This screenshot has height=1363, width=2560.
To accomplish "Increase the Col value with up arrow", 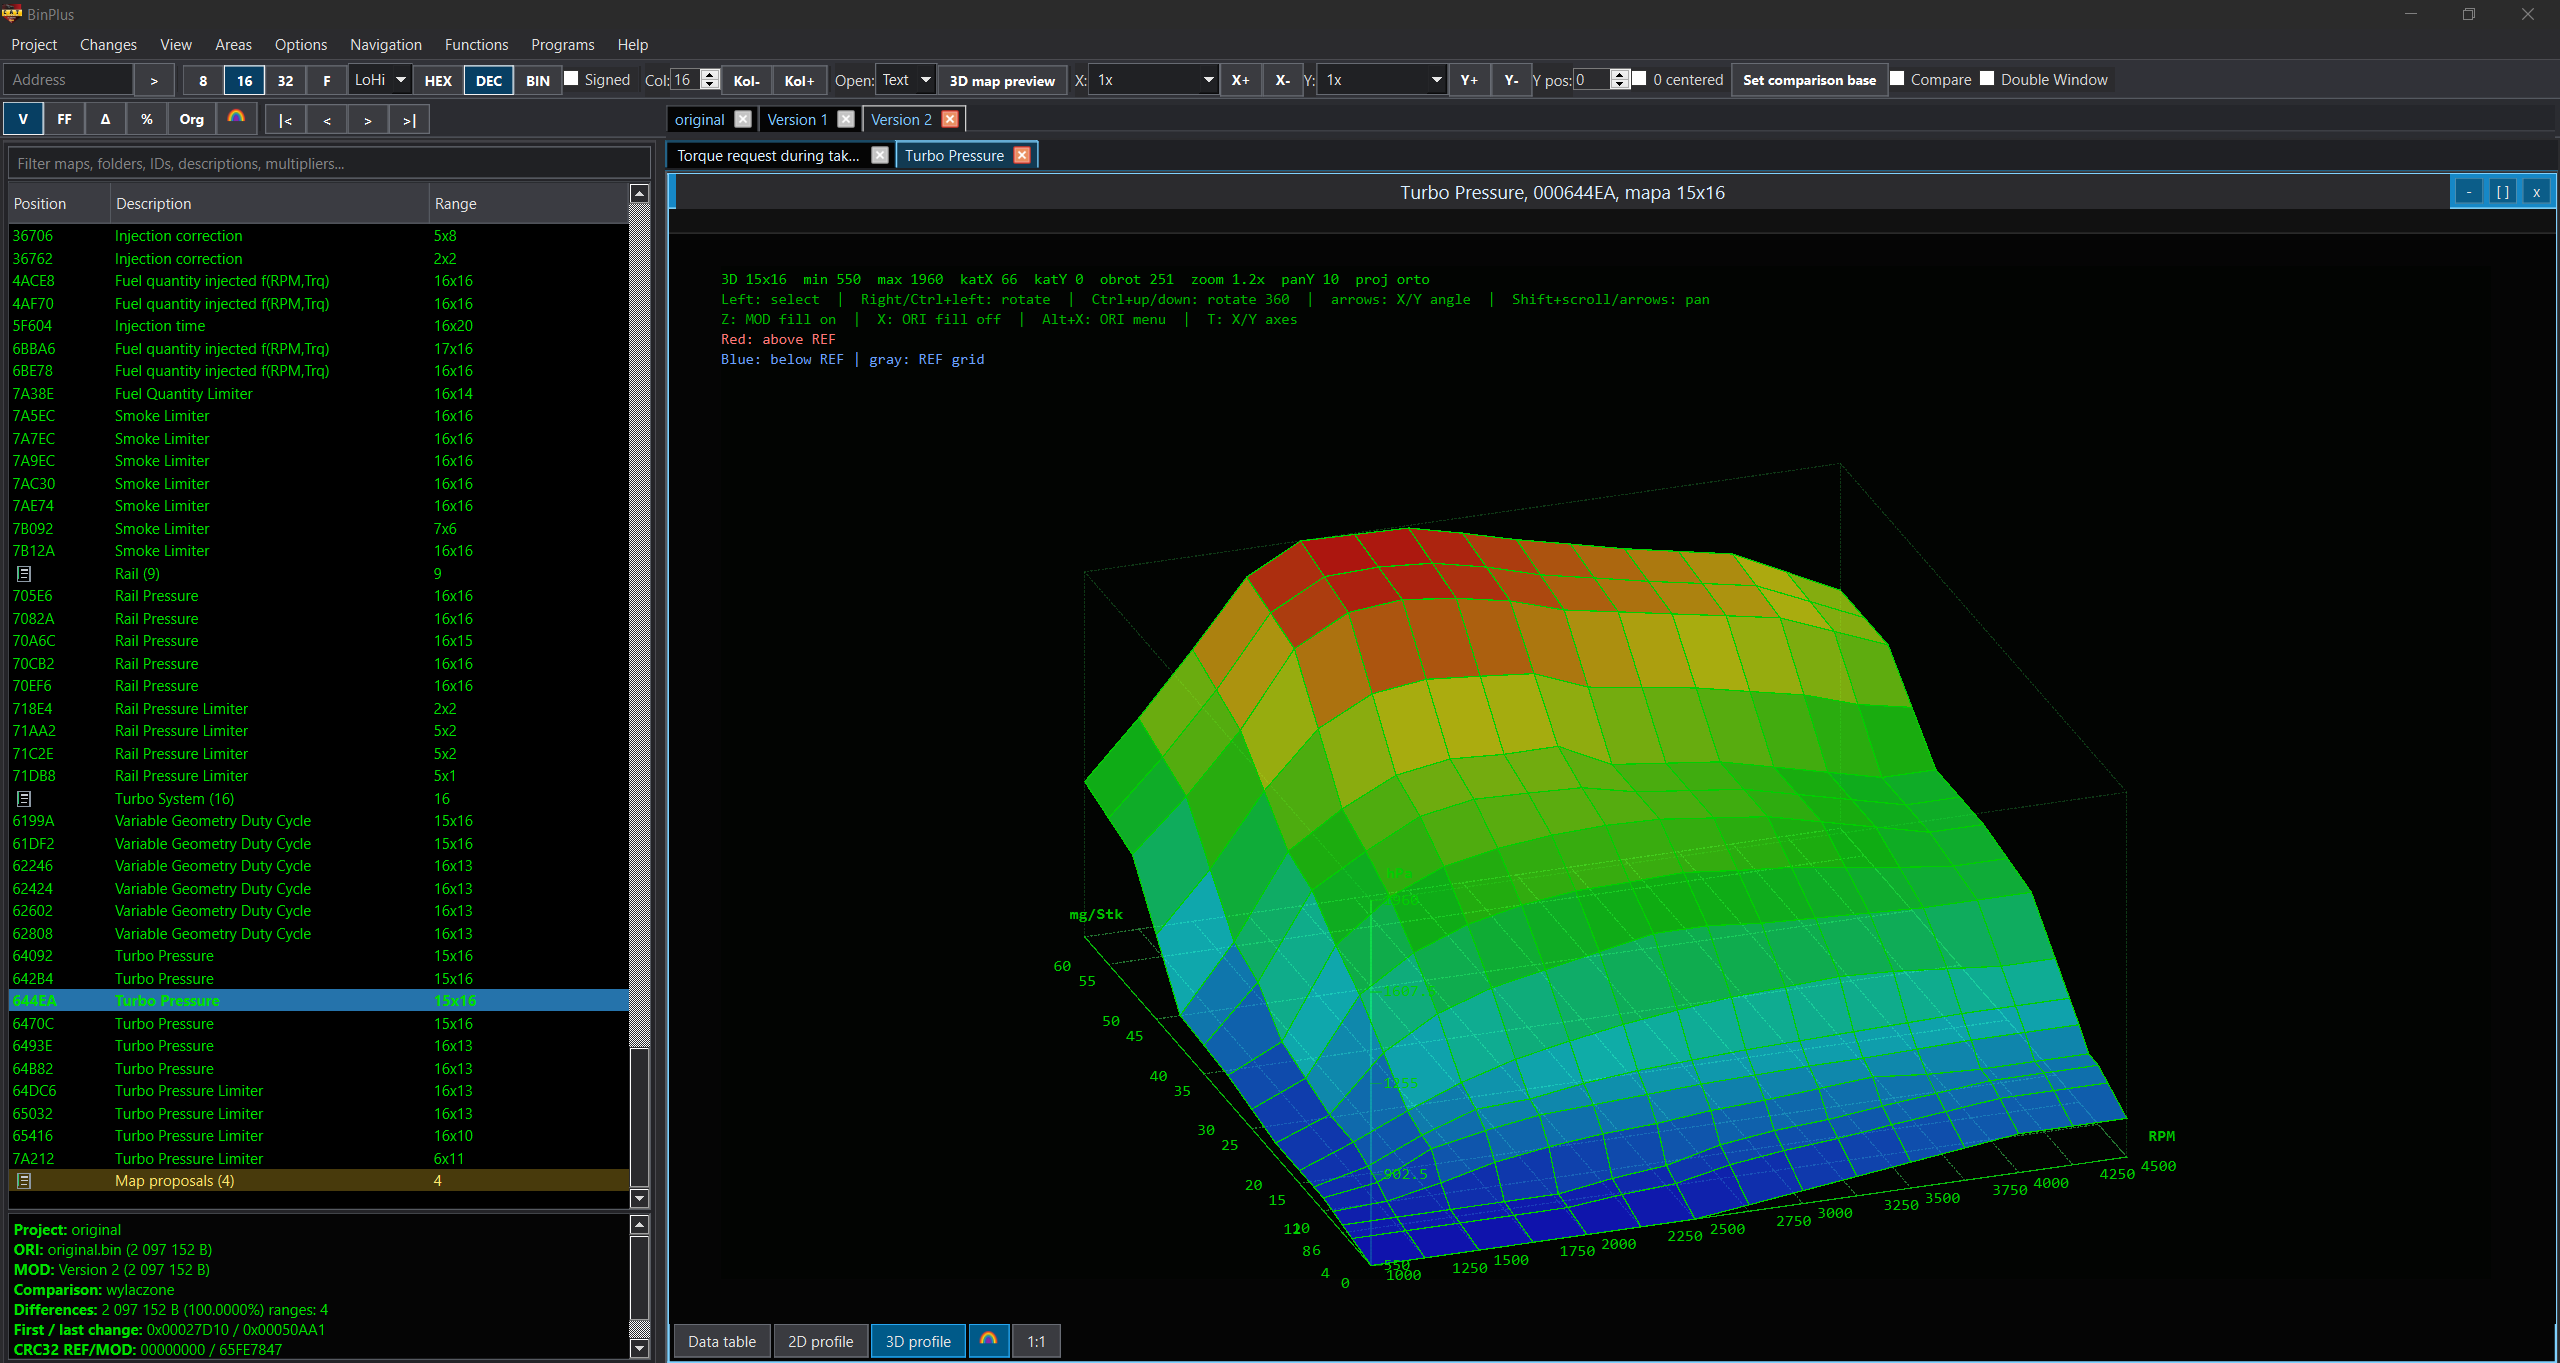I will click(710, 74).
